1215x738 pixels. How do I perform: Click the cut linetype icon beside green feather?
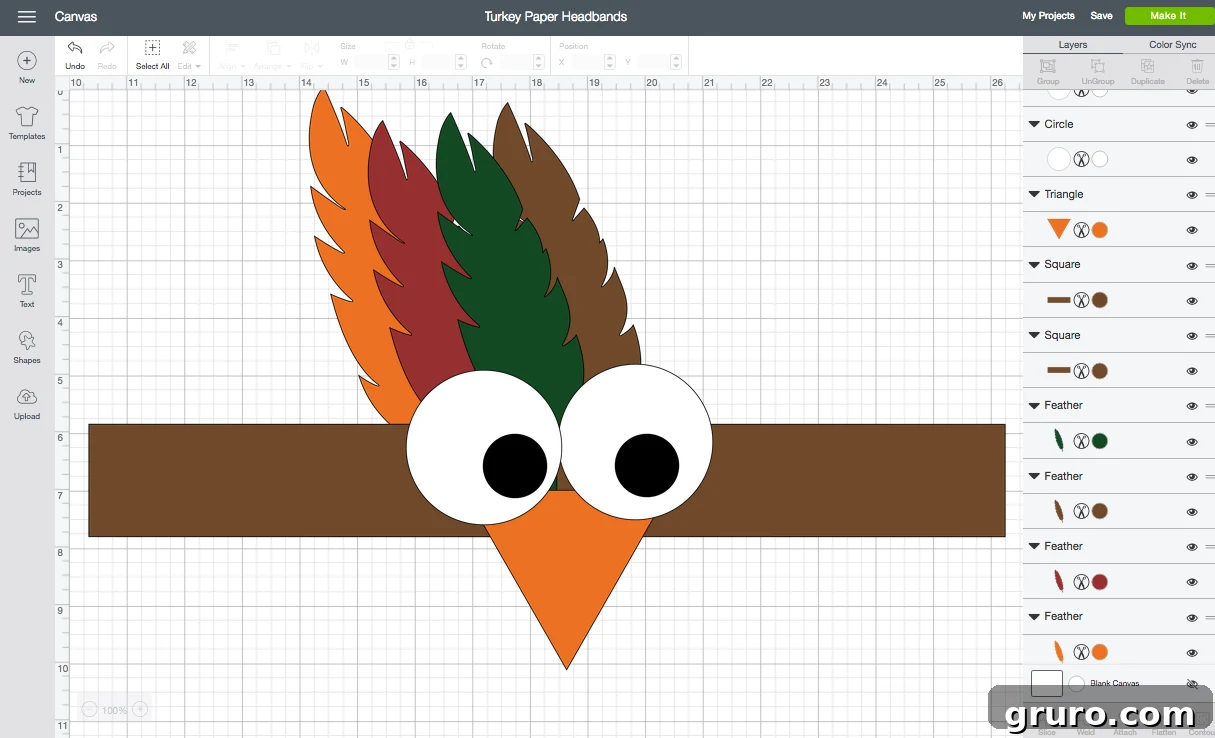[1081, 441]
